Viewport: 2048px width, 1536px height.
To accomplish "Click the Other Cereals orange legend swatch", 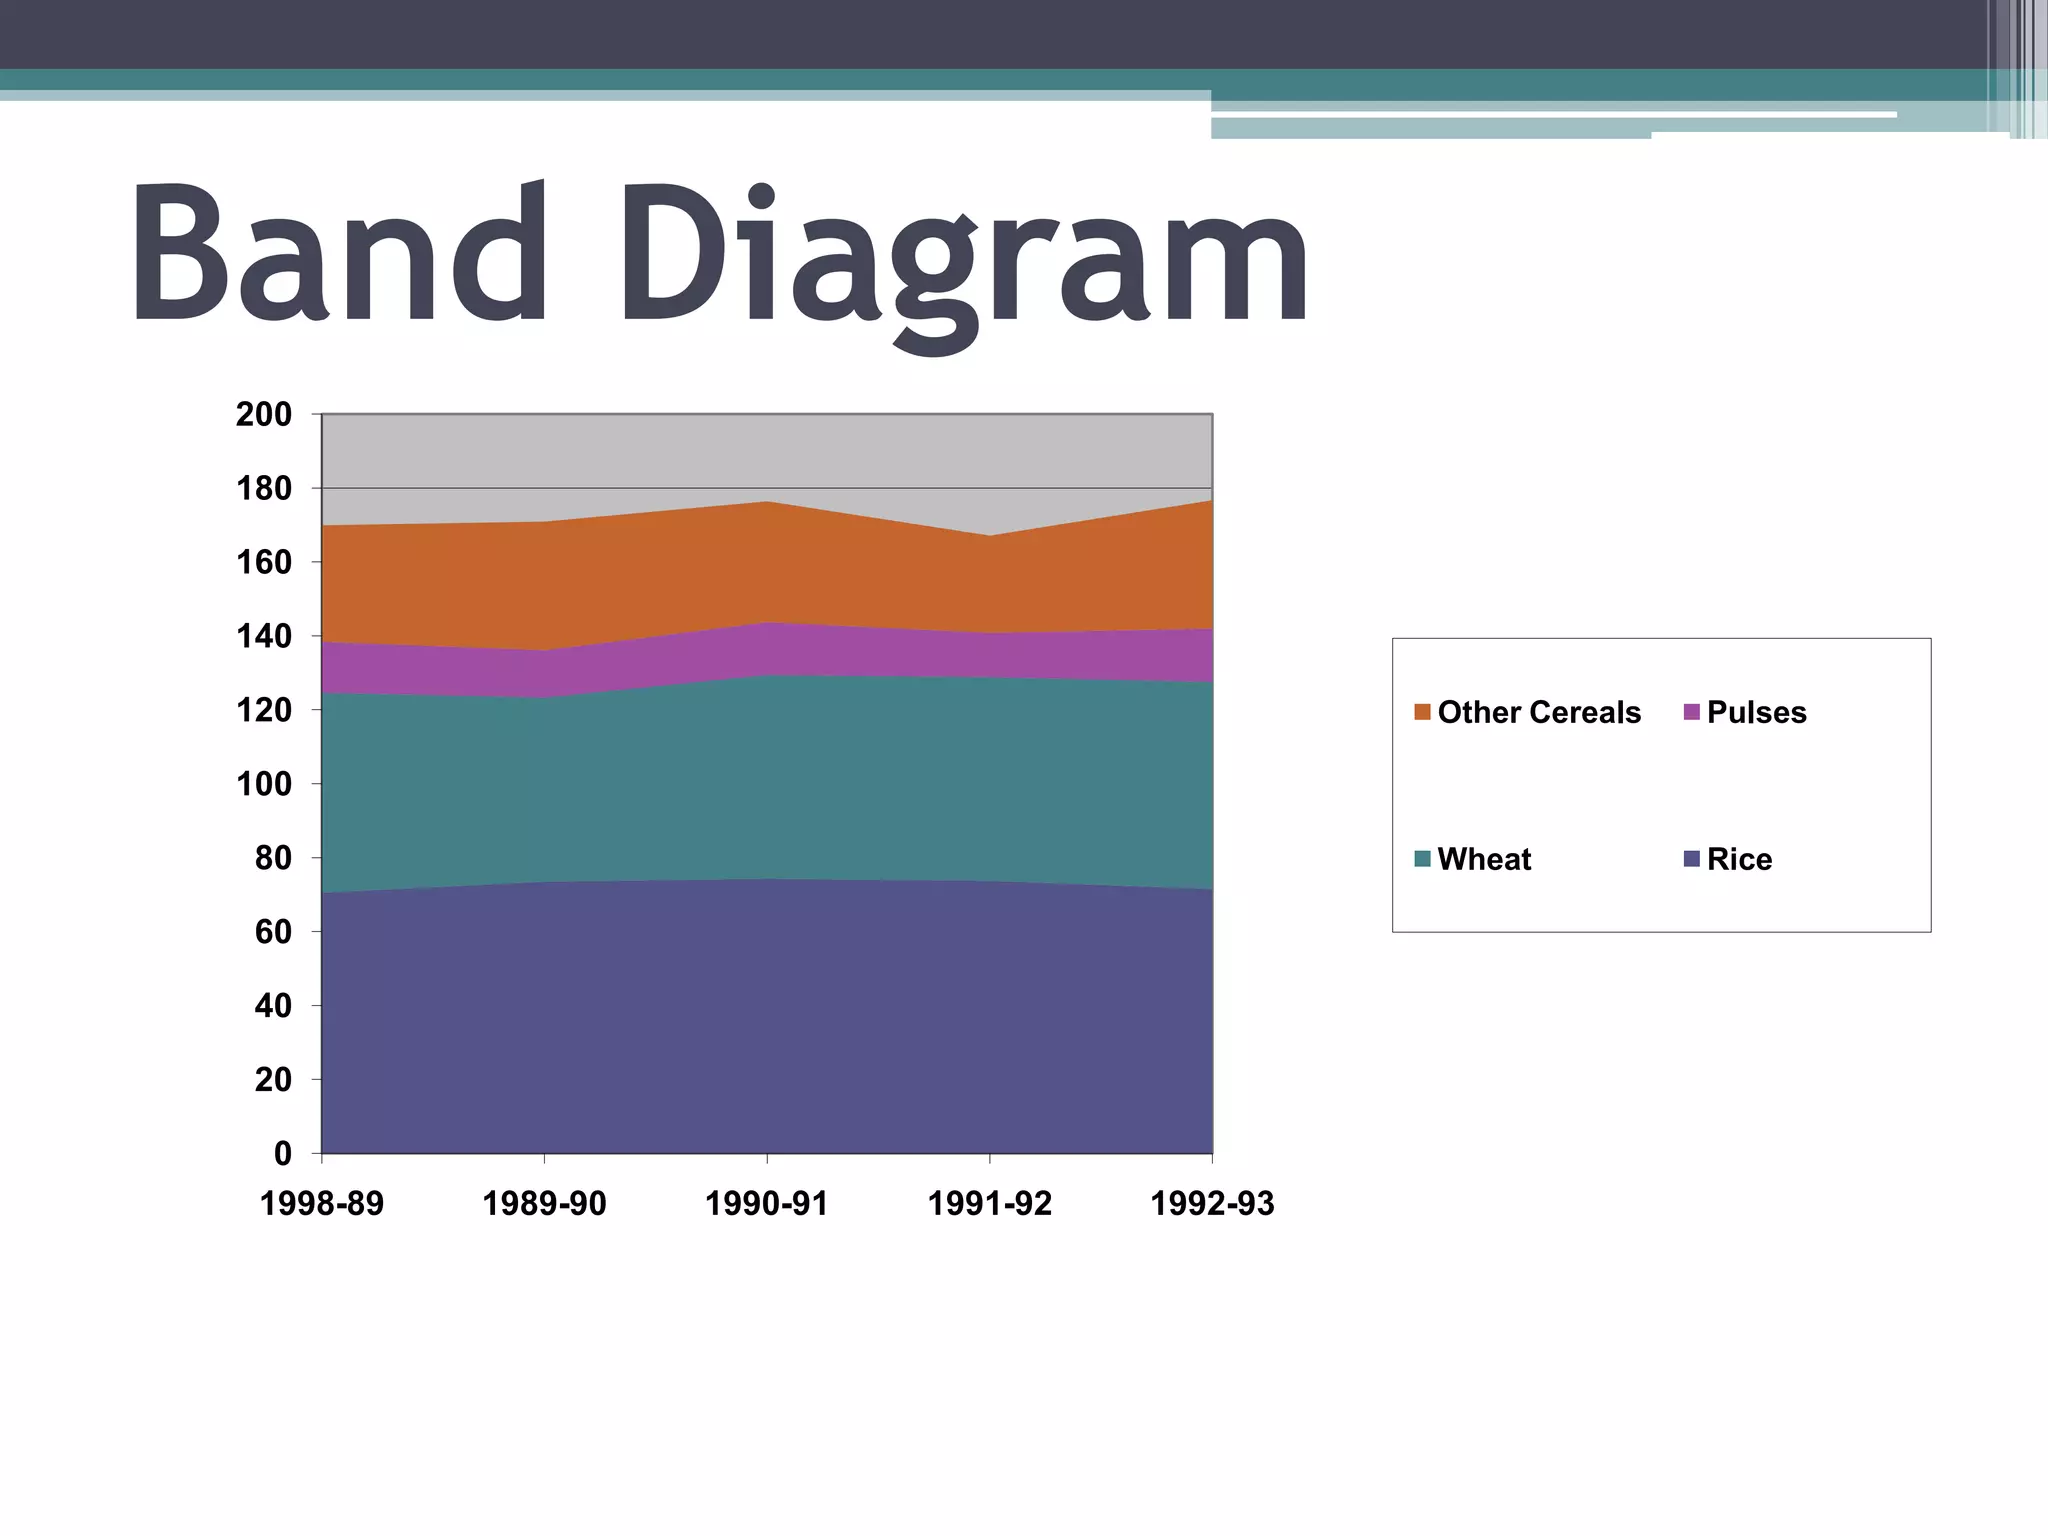I will [x=1422, y=712].
